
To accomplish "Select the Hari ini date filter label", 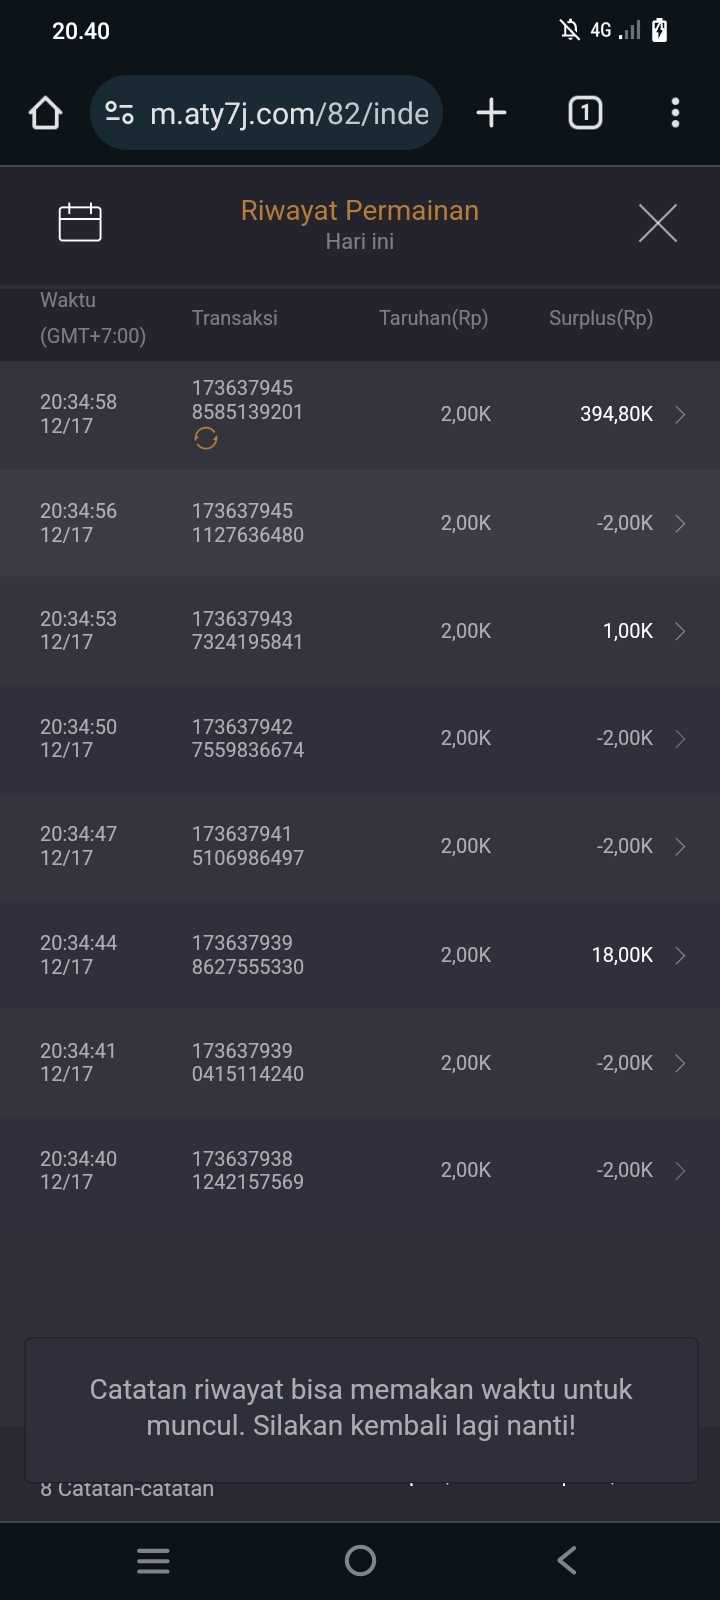I will pyautogui.click(x=360, y=242).
